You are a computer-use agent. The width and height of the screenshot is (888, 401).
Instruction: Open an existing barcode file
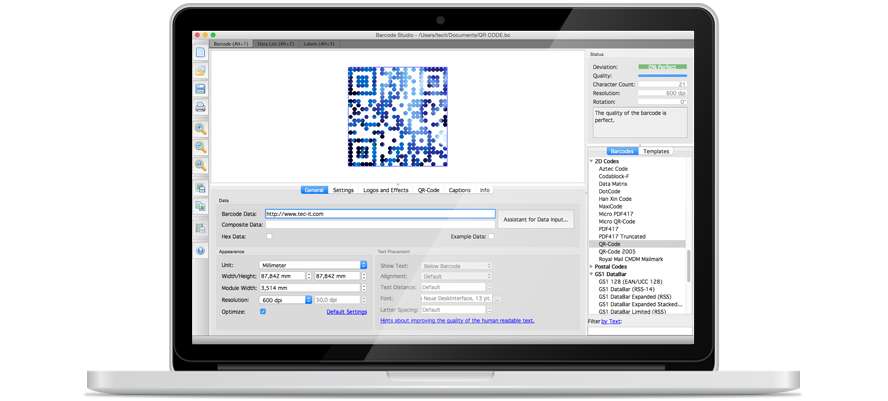click(200, 71)
